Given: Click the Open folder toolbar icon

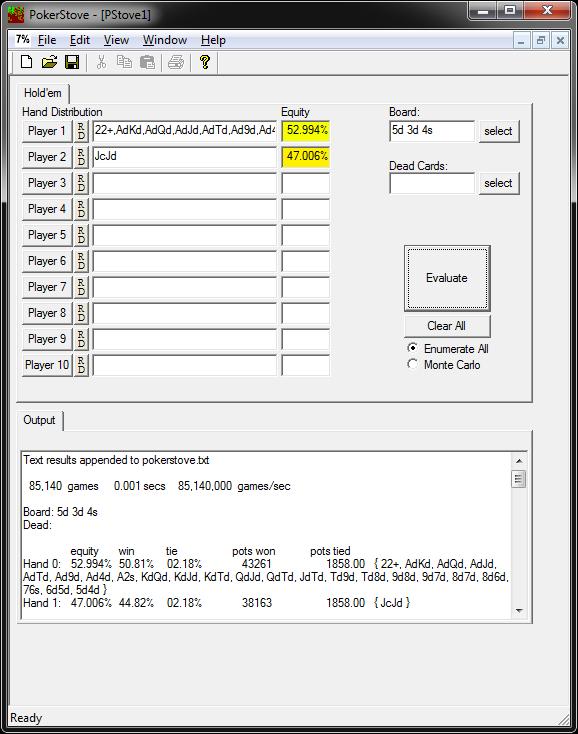Looking at the screenshot, I should tap(49, 62).
